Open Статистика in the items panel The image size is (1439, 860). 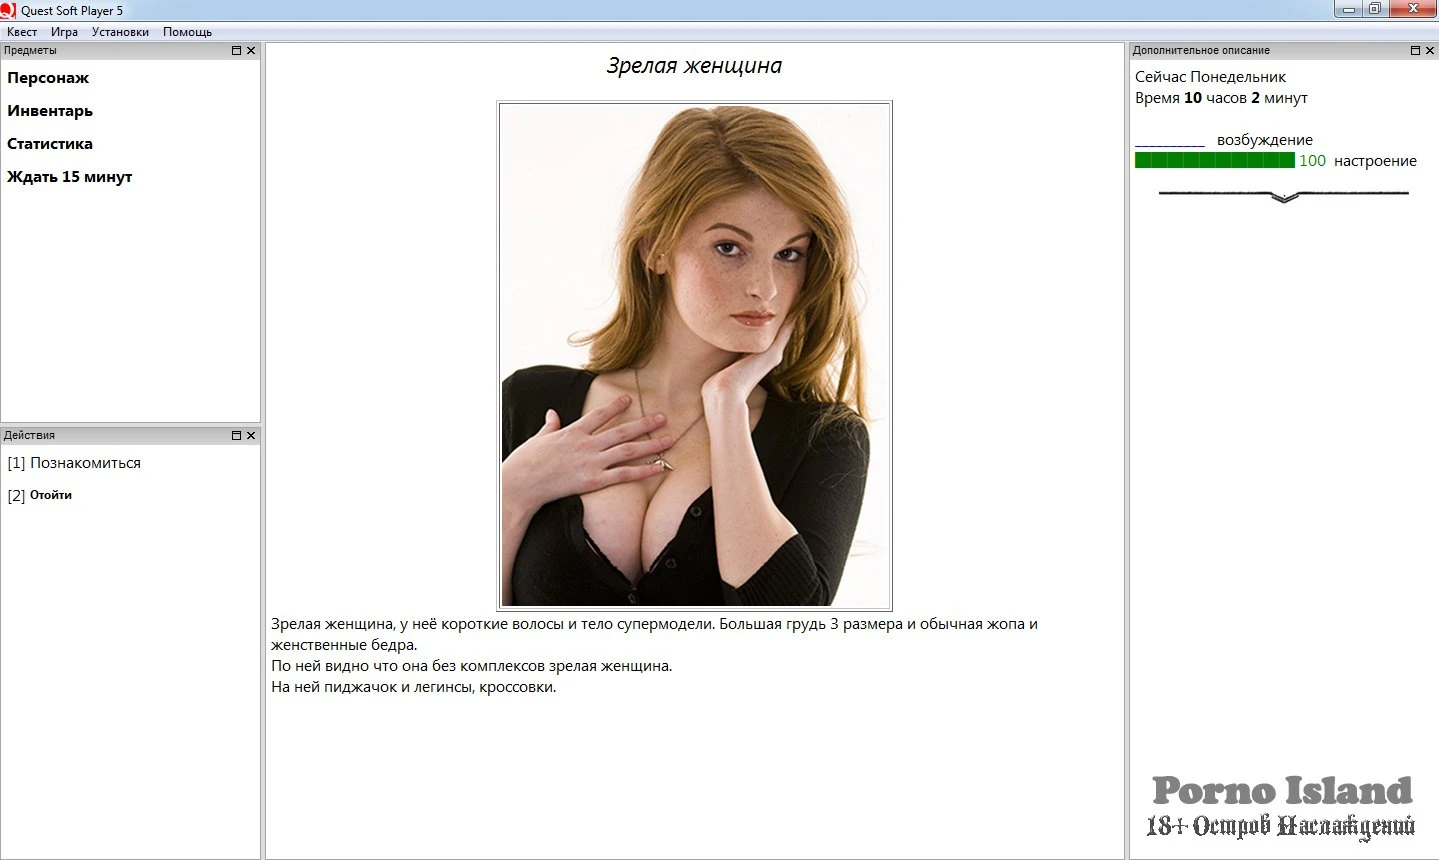(50, 144)
